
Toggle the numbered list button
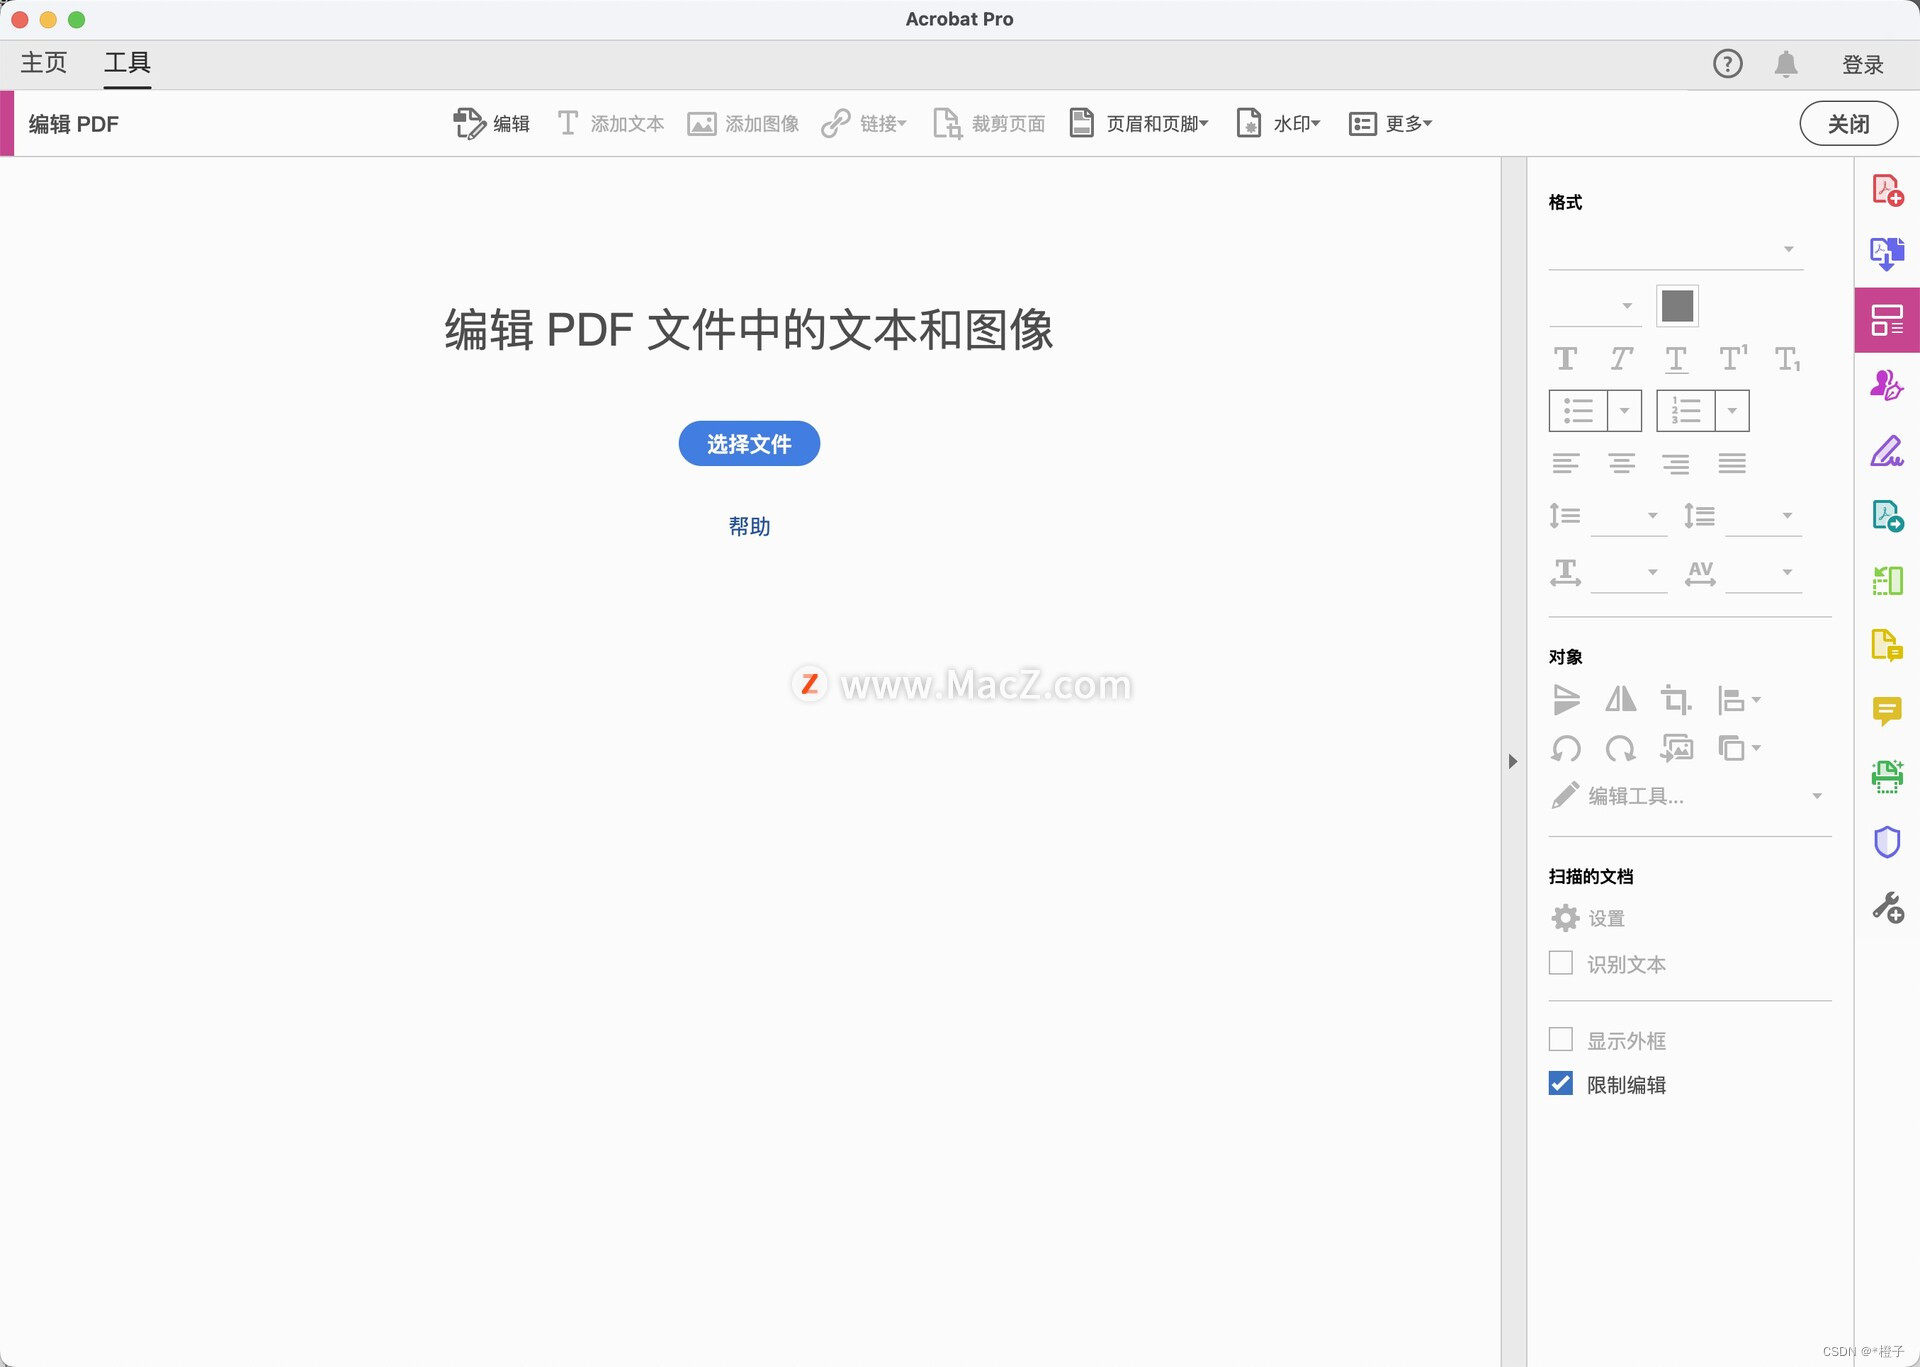tap(1686, 411)
